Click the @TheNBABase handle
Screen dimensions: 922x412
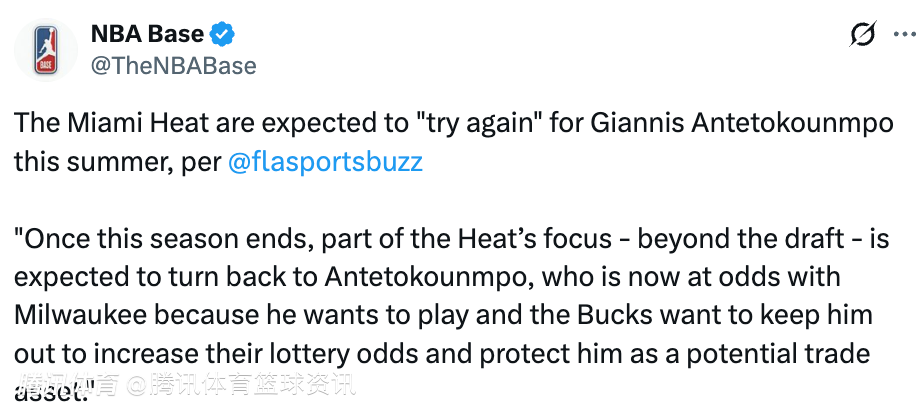(x=174, y=66)
